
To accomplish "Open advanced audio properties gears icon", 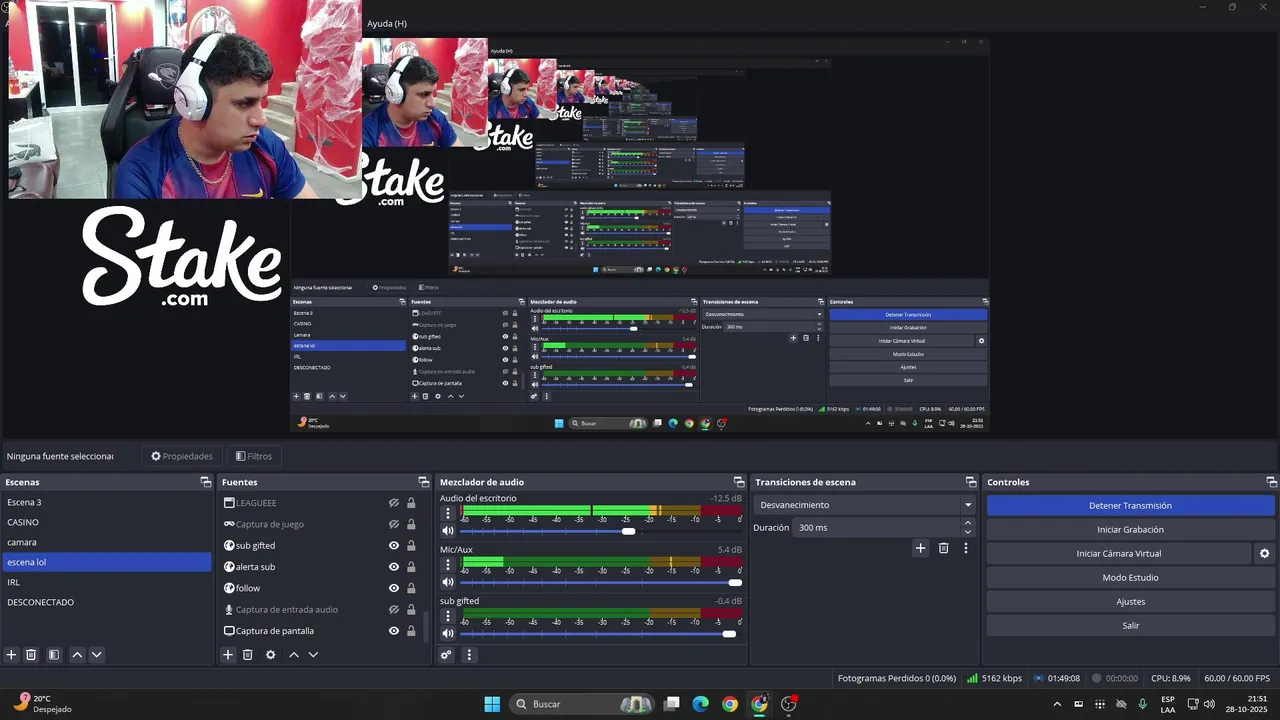I will click(446, 655).
